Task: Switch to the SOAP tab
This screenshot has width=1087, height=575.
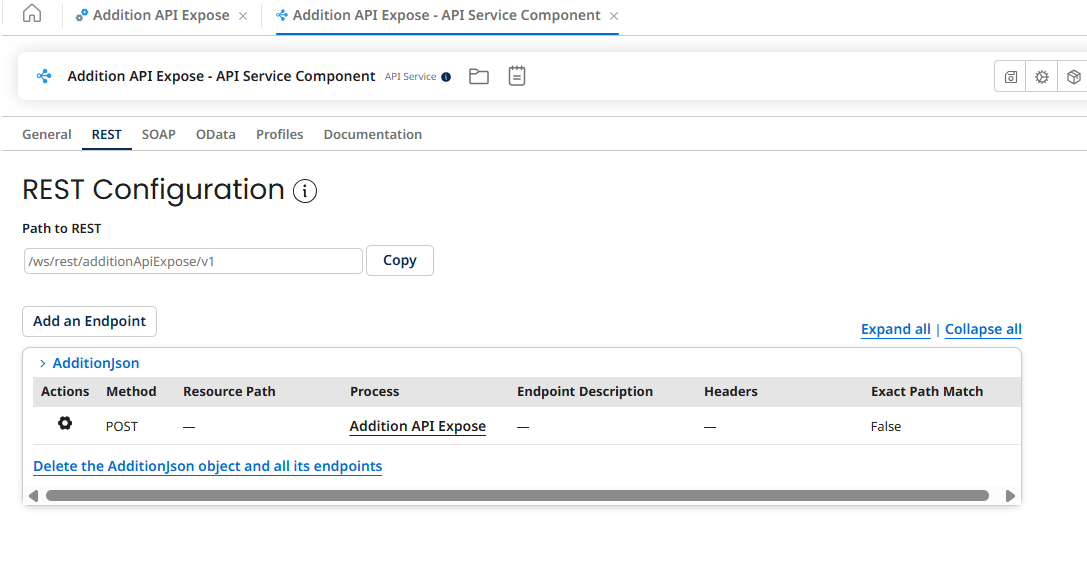Action: (158, 134)
